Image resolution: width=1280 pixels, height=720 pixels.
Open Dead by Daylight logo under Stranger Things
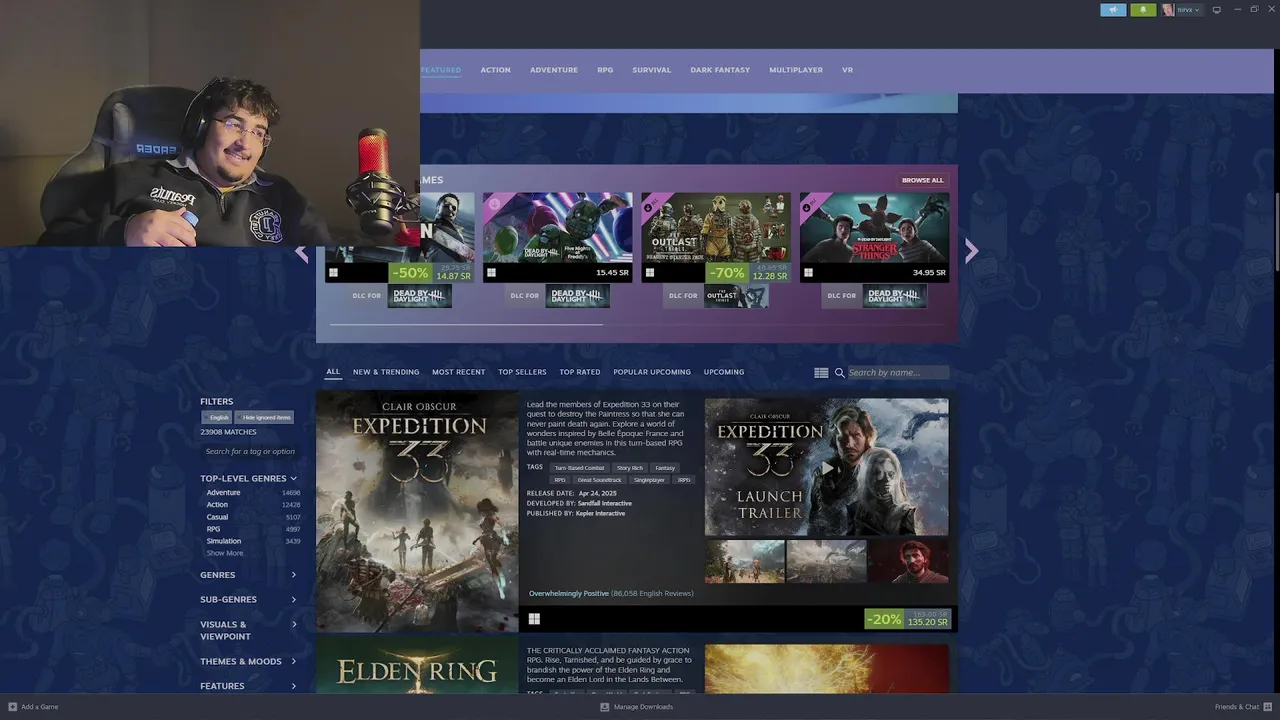point(894,295)
